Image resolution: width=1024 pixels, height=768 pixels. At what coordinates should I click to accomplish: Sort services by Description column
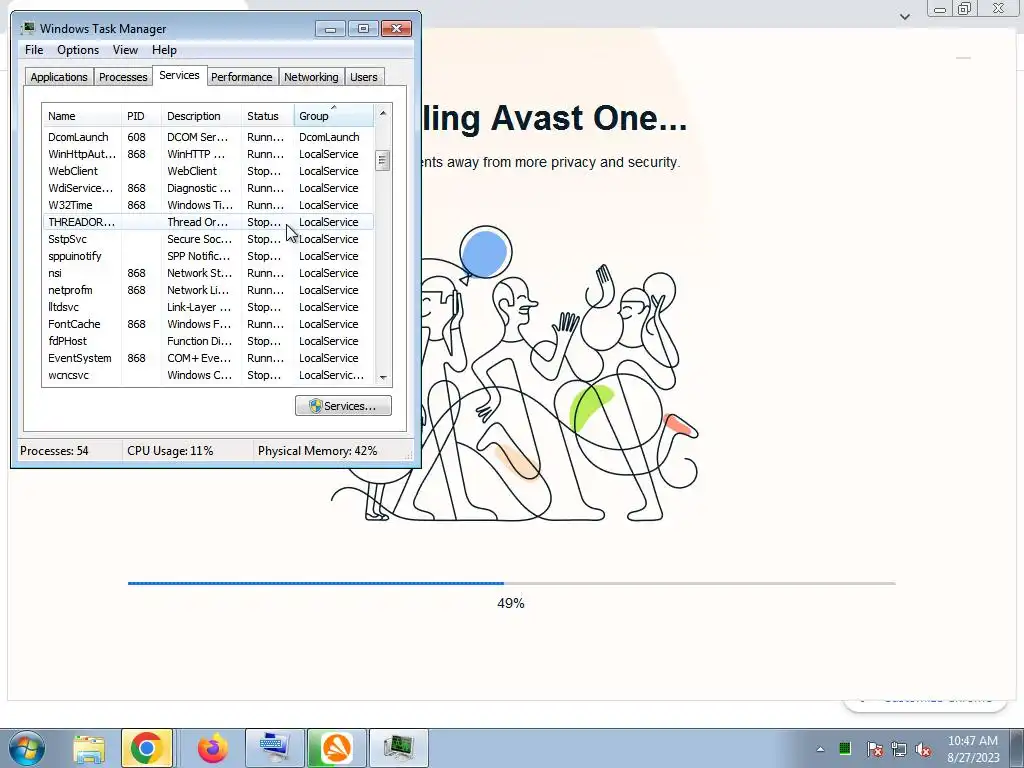tap(201, 116)
